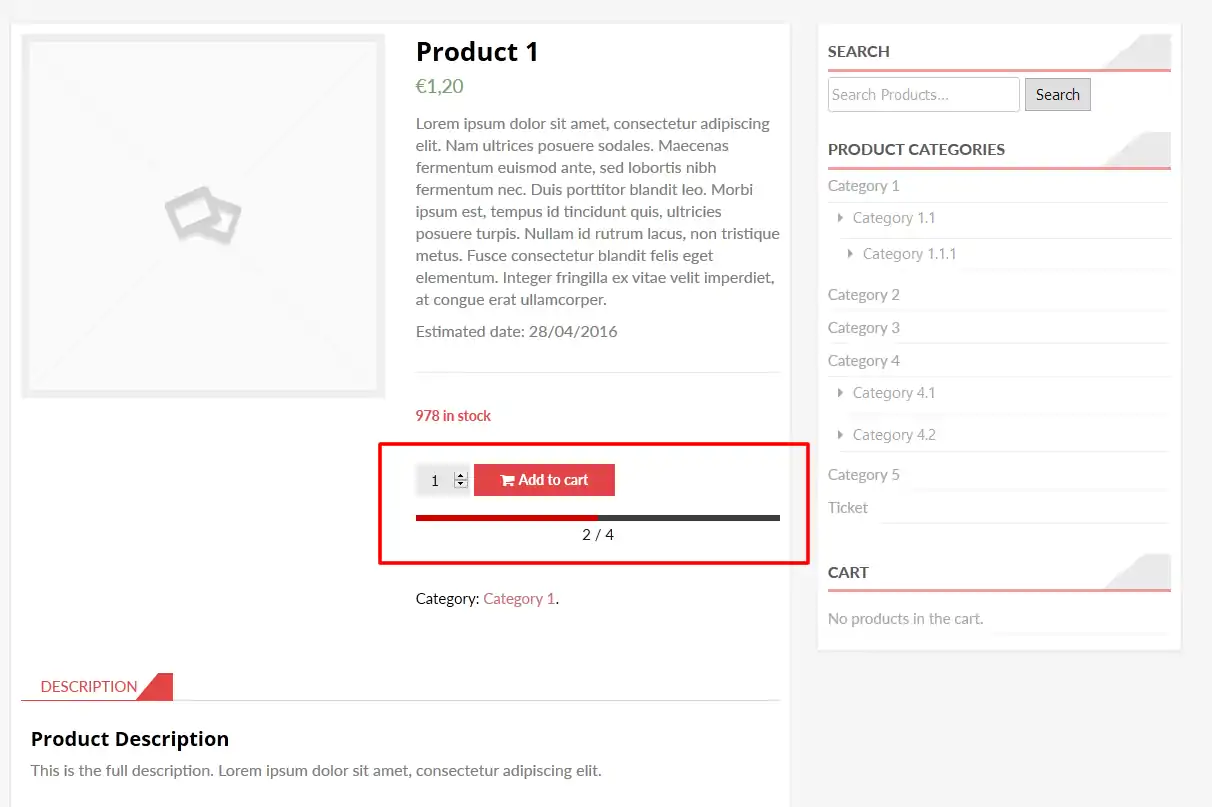
Task: Open the Category 5 listing
Action: point(863,474)
